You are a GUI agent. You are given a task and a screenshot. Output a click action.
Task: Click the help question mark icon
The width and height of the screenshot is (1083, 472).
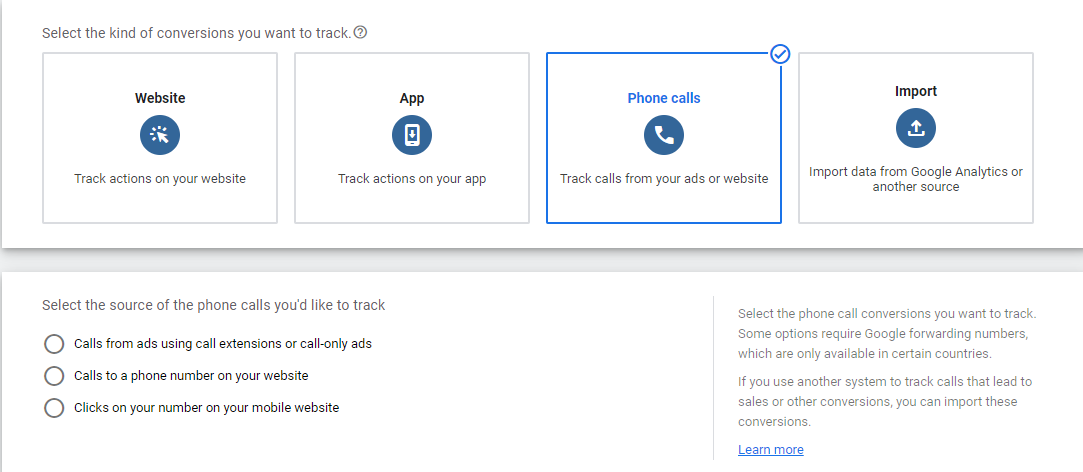coord(361,32)
